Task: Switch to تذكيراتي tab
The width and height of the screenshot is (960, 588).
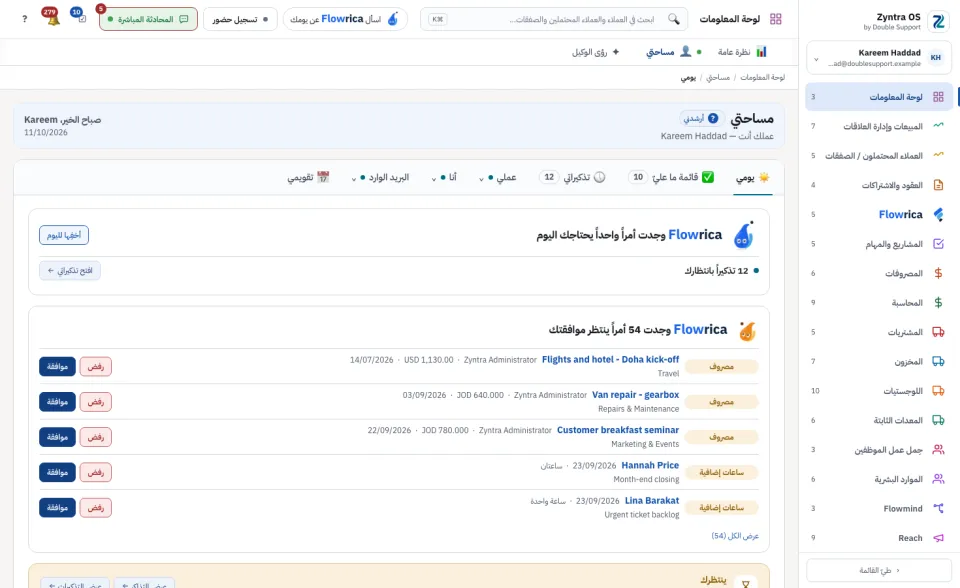Action: [572, 178]
